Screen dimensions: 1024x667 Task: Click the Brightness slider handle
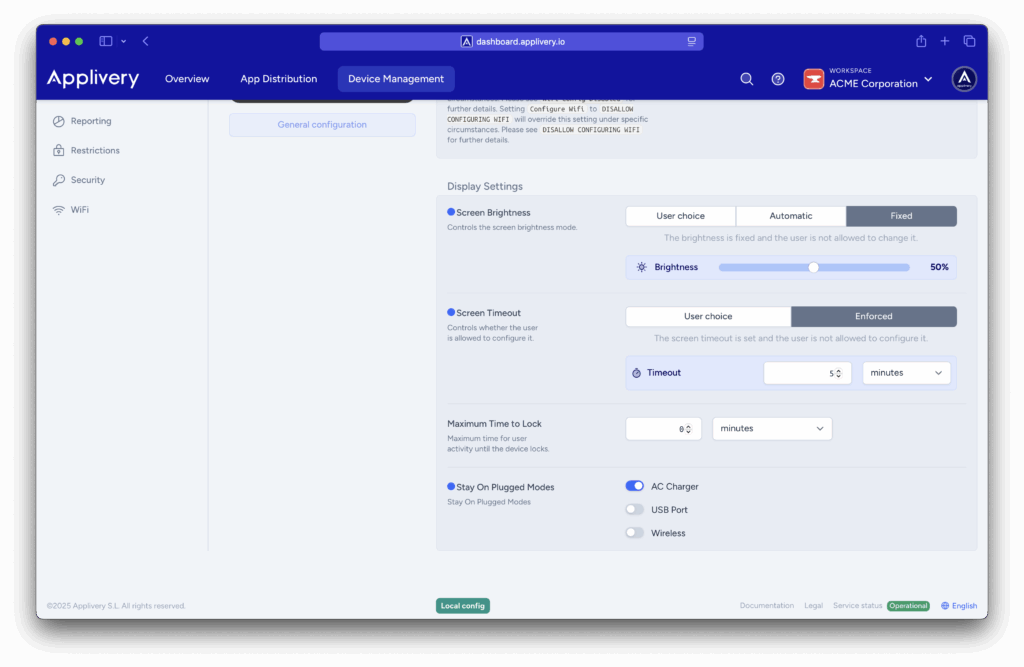coord(813,267)
